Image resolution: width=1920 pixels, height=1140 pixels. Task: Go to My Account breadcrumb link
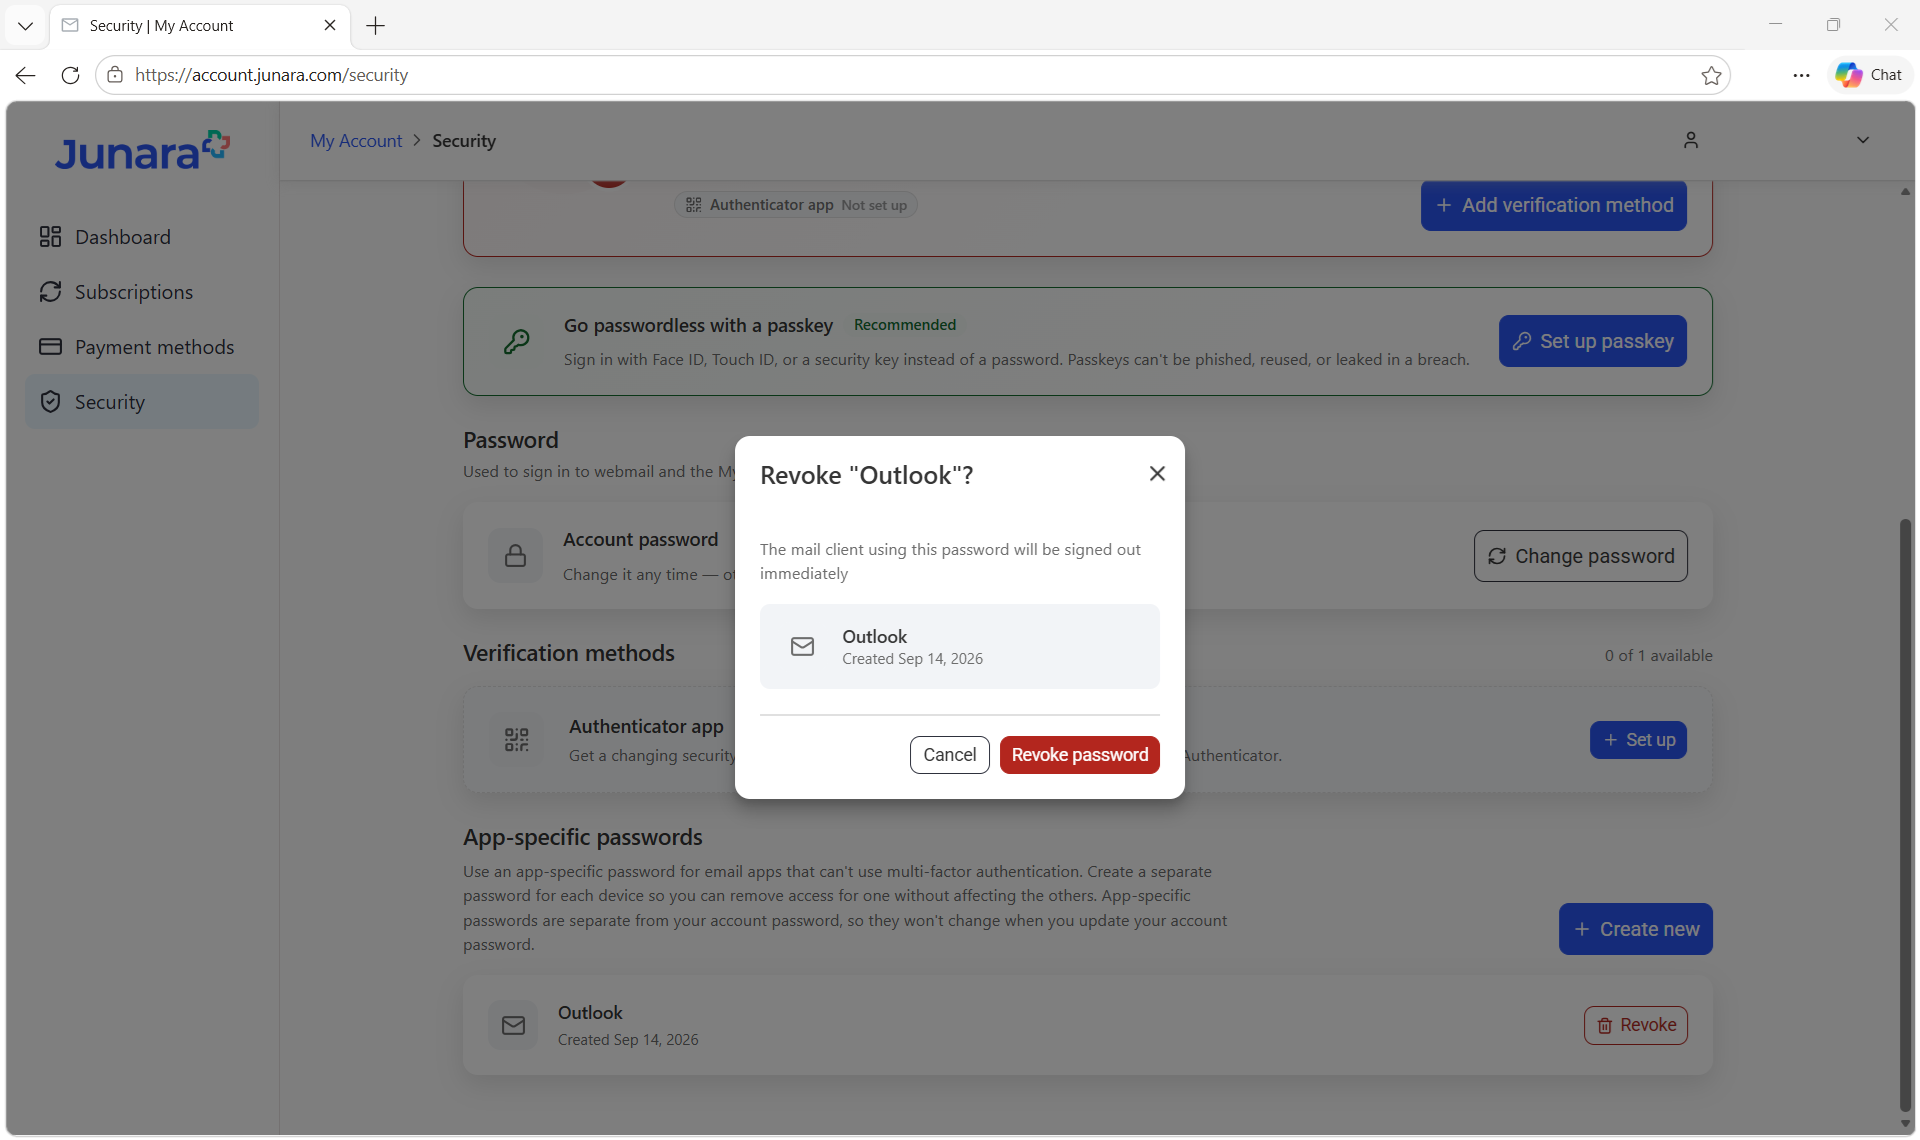click(356, 141)
